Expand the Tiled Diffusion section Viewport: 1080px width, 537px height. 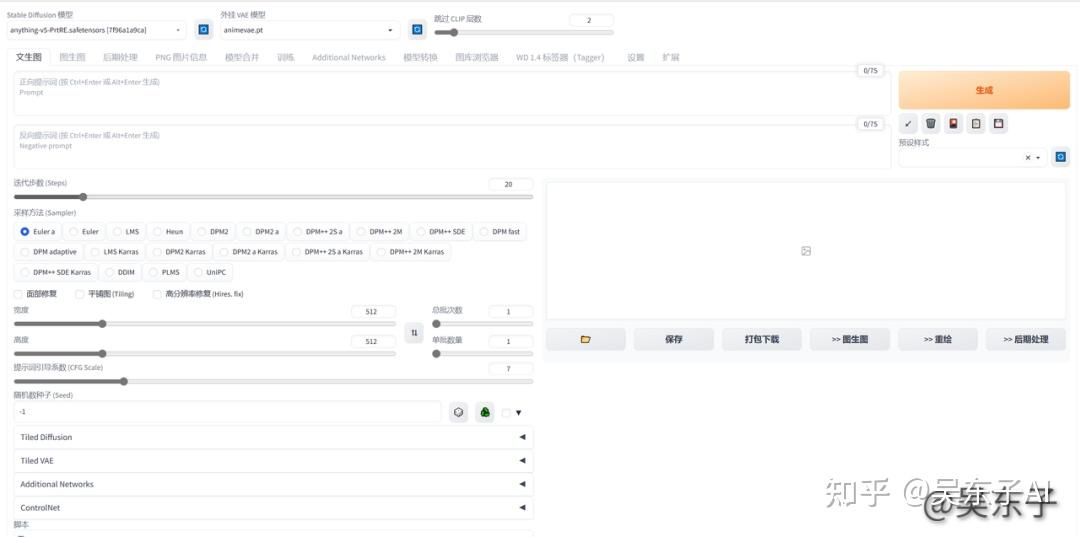click(x=273, y=437)
